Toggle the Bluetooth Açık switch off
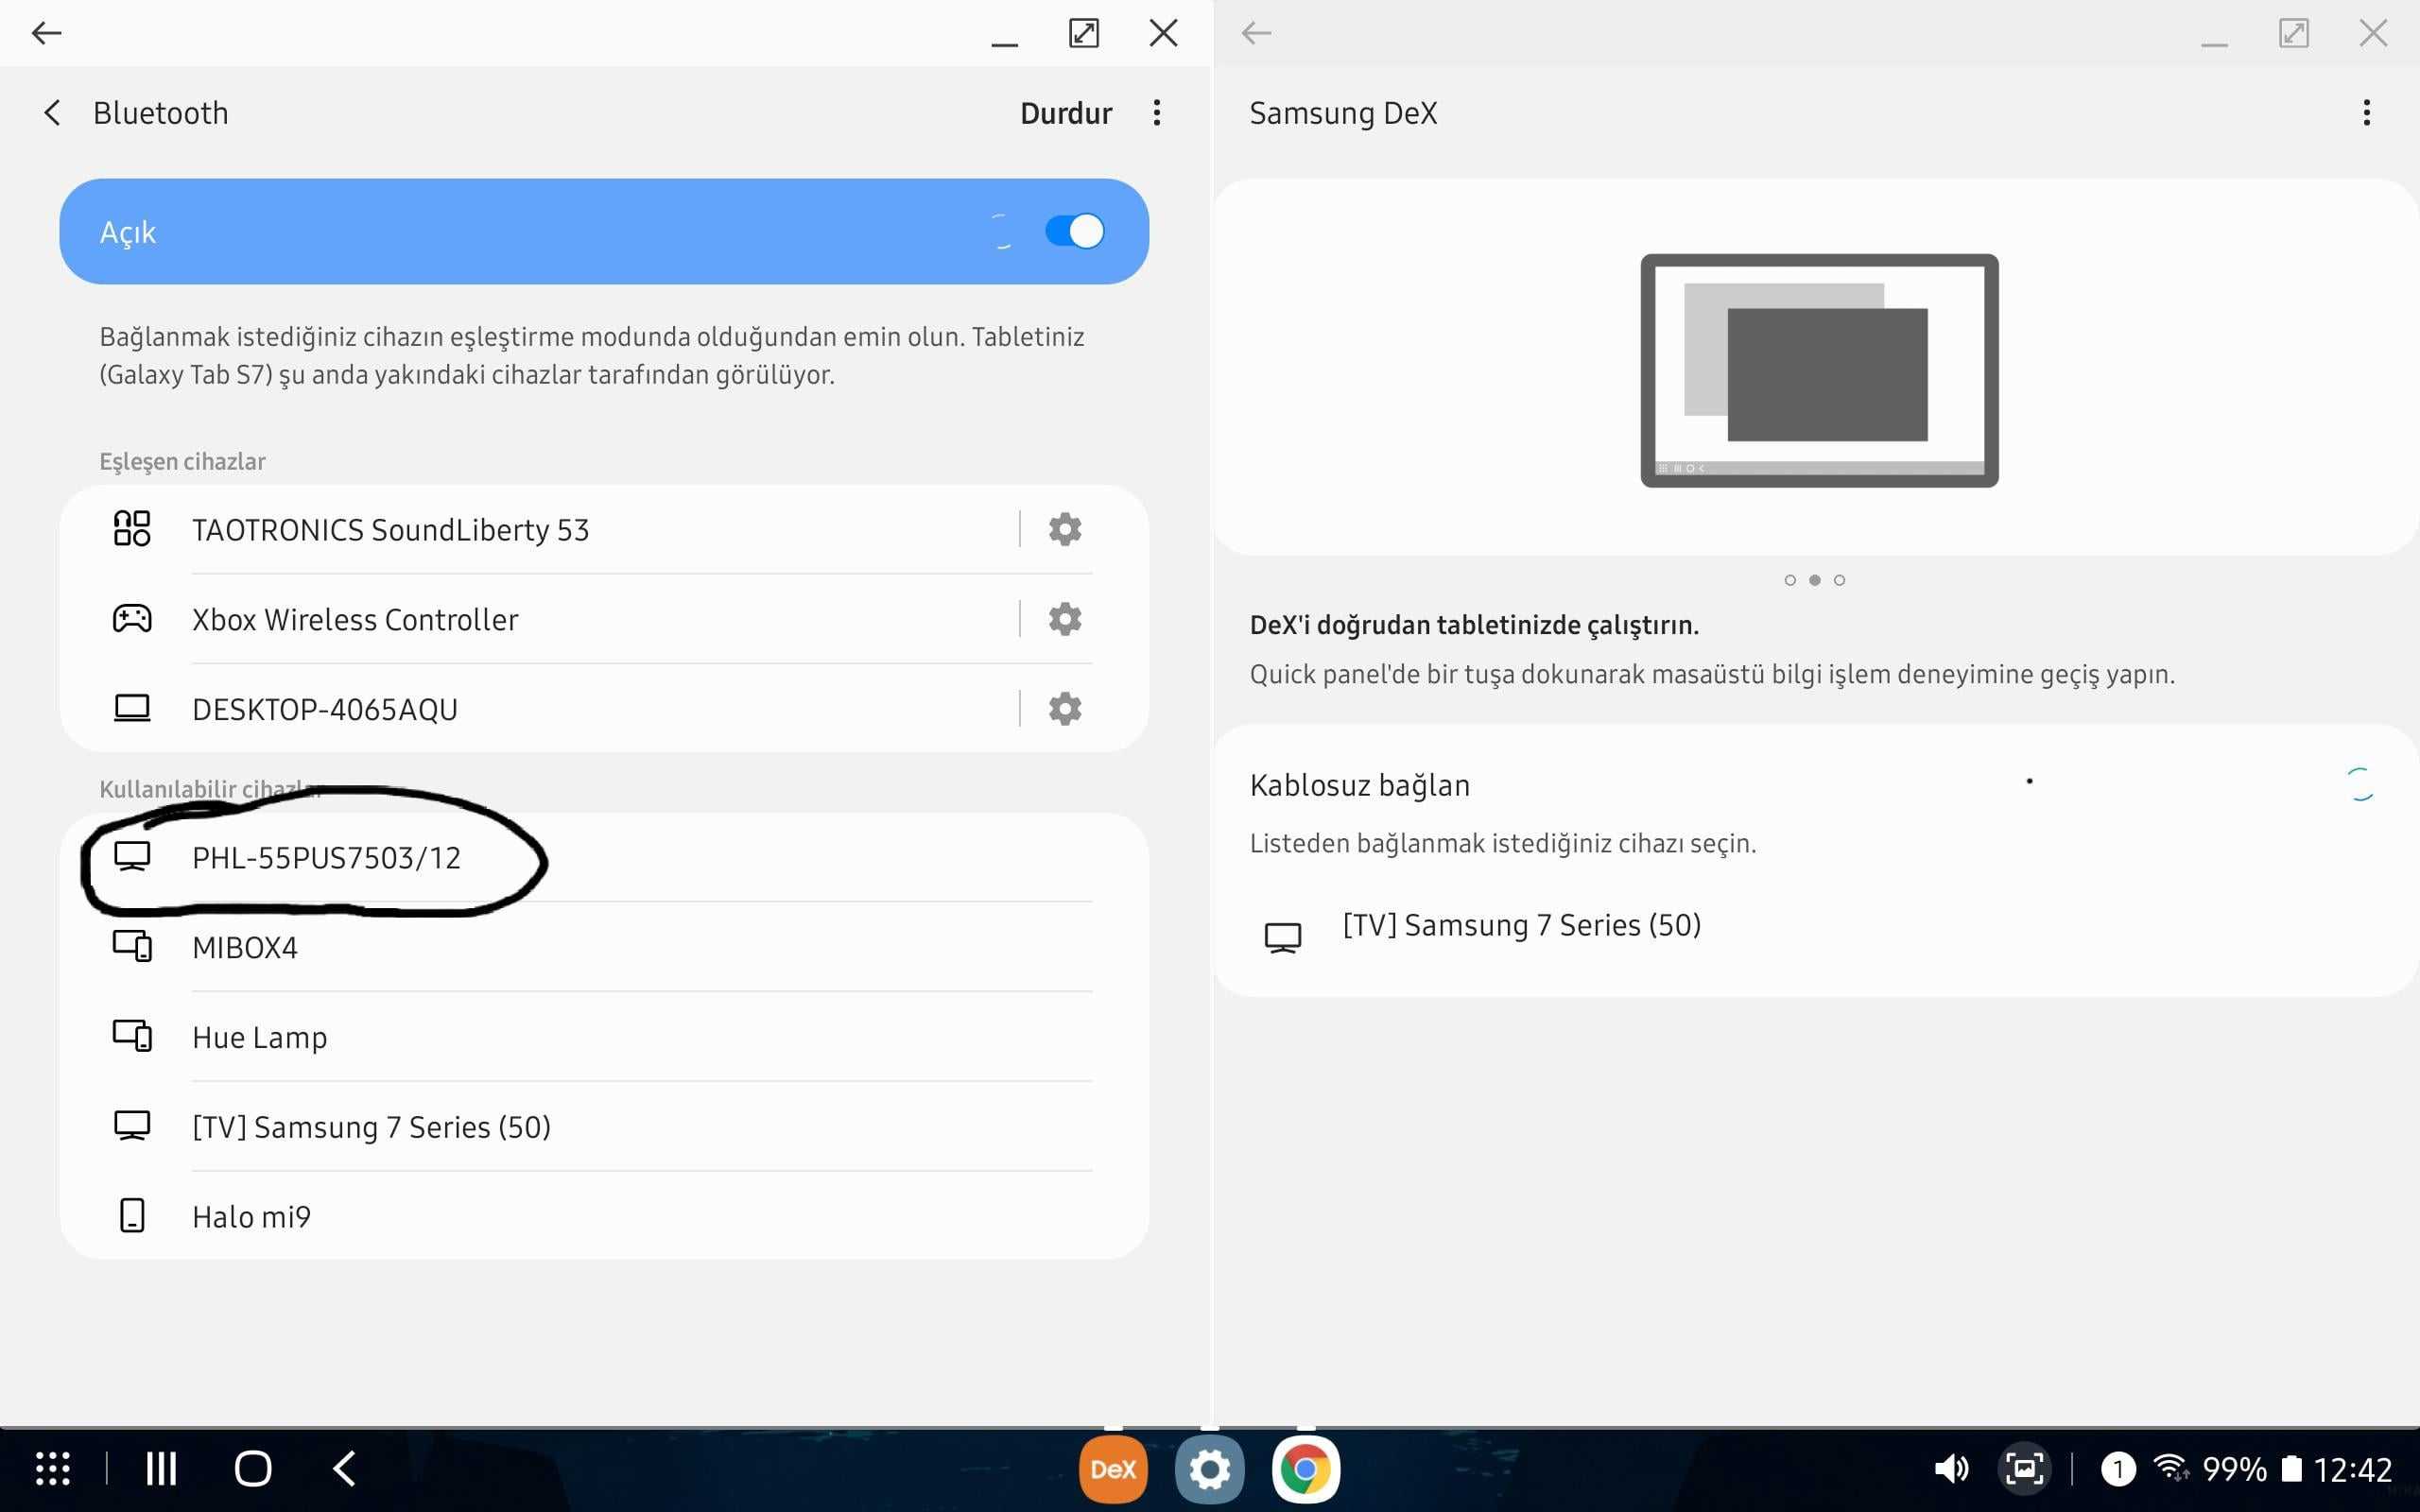This screenshot has width=2420, height=1512. pyautogui.click(x=1074, y=231)
